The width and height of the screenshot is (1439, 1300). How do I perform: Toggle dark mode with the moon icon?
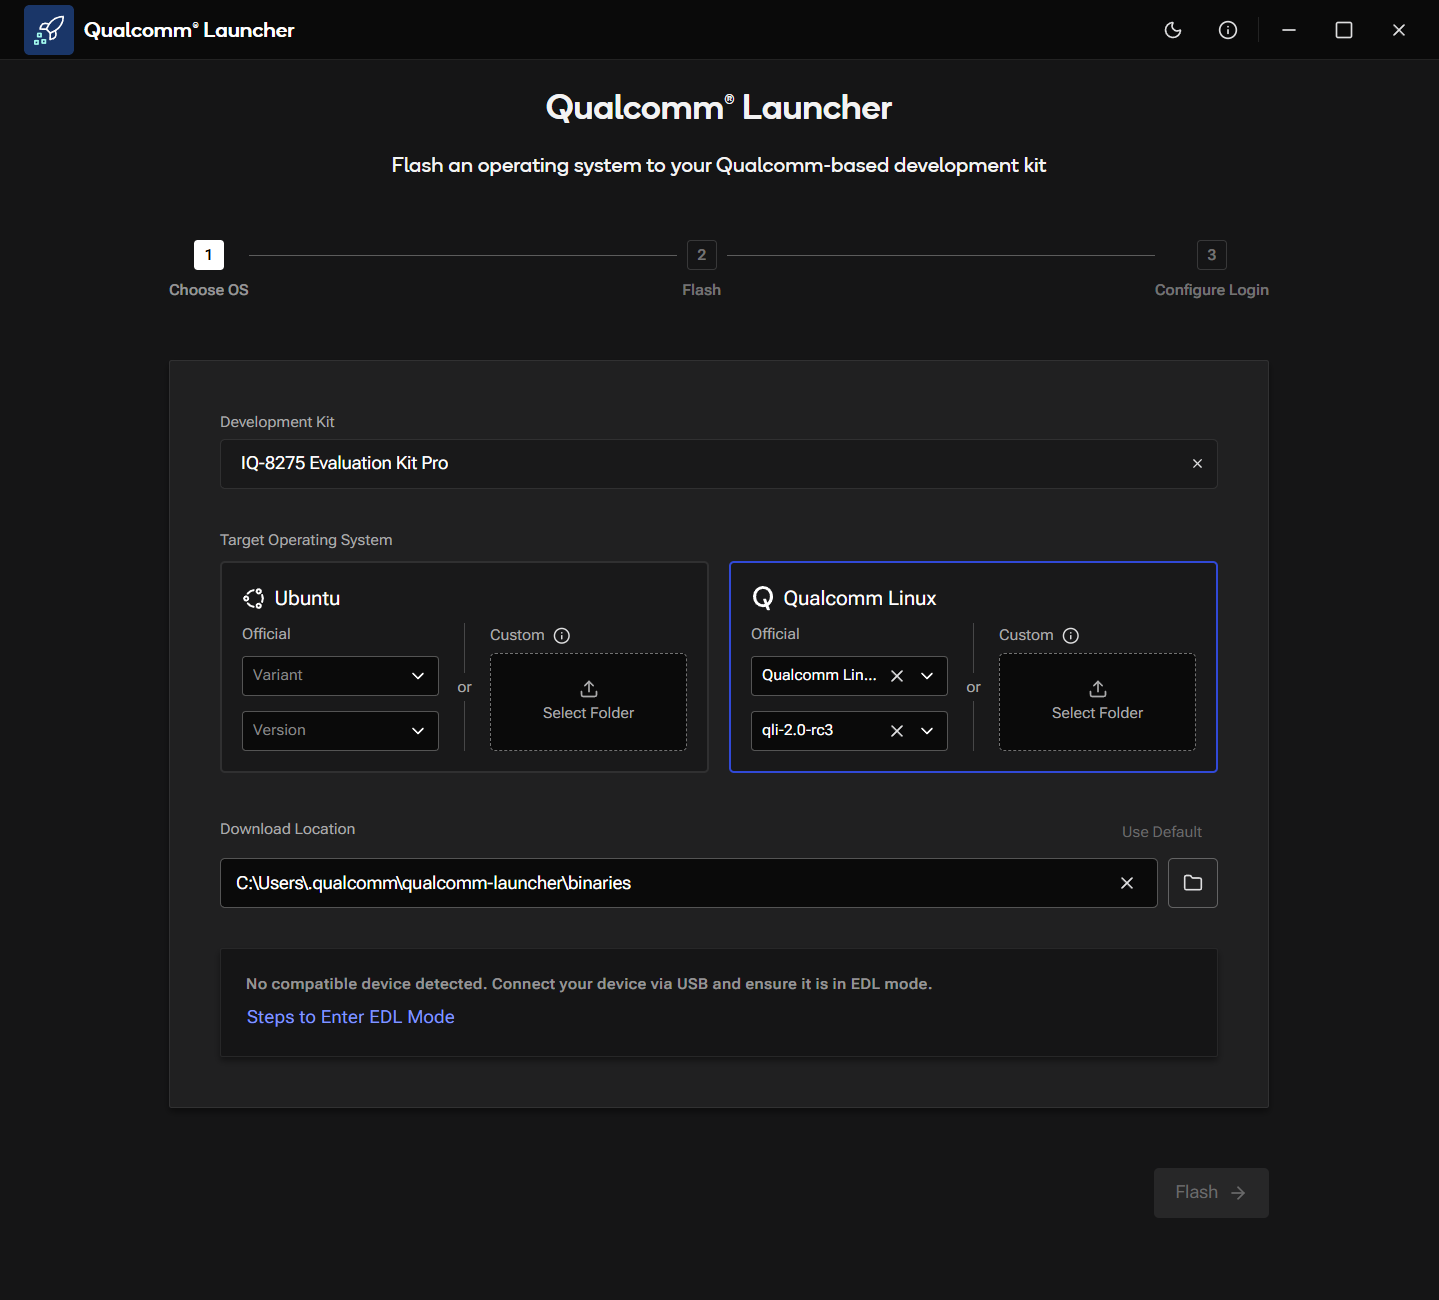[x=1173, y=30]
